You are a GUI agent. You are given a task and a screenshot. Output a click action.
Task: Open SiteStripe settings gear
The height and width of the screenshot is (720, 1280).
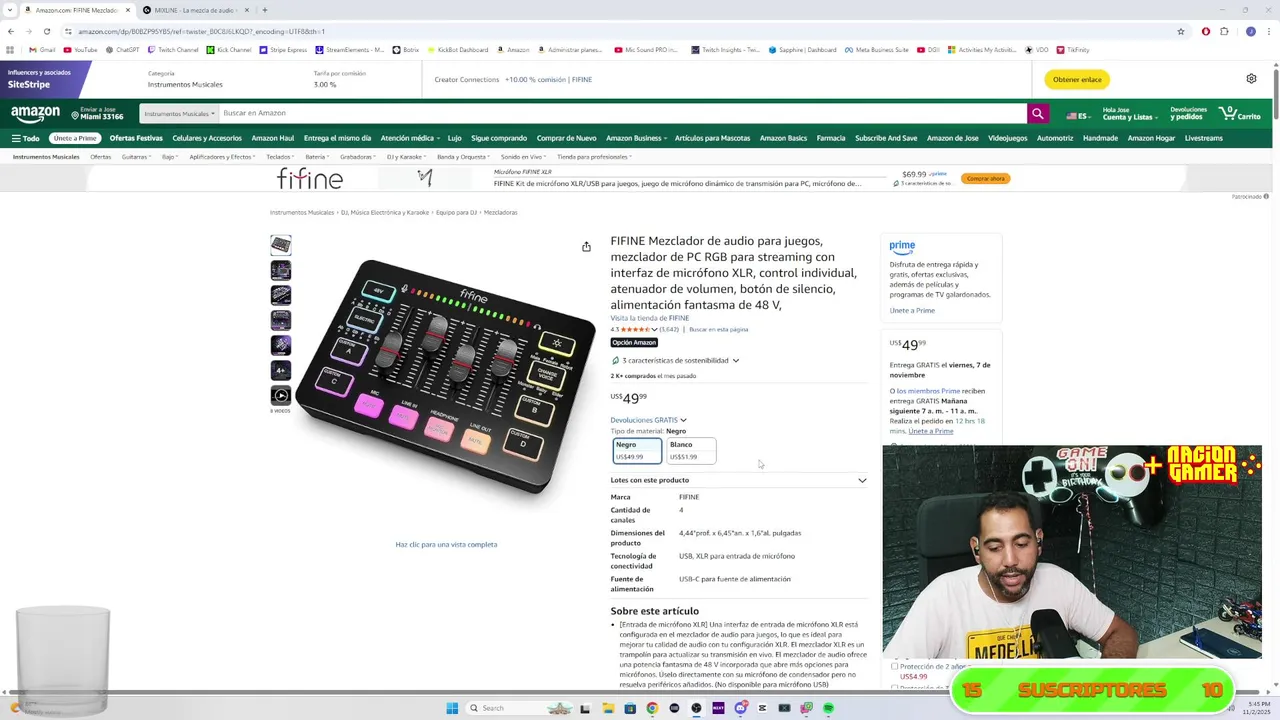click(x=1251, y=79)
